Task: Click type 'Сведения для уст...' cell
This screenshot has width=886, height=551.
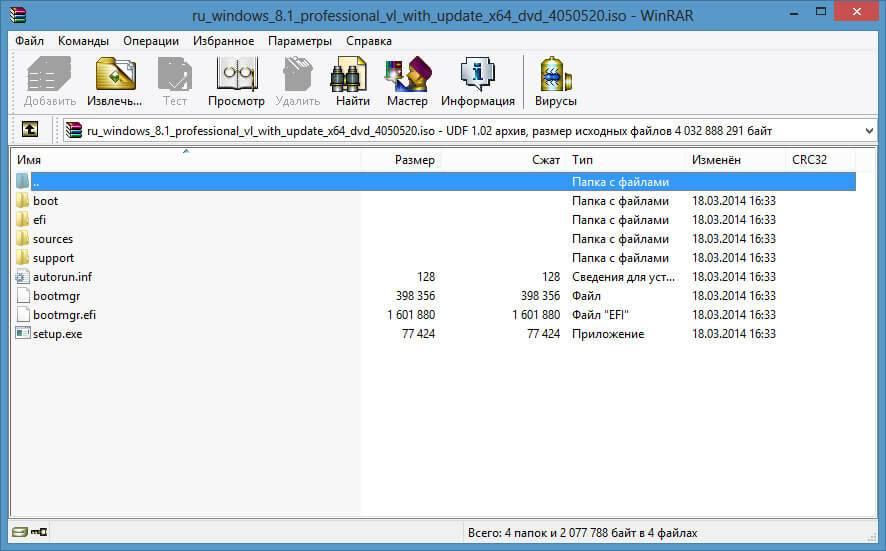Action: tap(623, 276)
